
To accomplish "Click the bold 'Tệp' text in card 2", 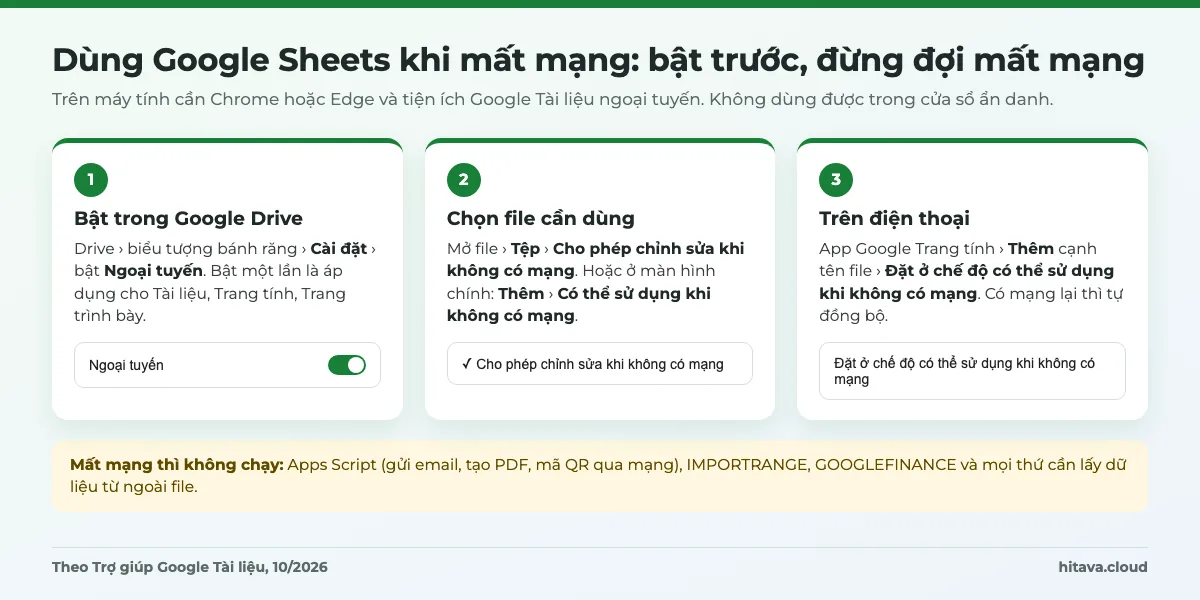I will click(x=525, y=249).
